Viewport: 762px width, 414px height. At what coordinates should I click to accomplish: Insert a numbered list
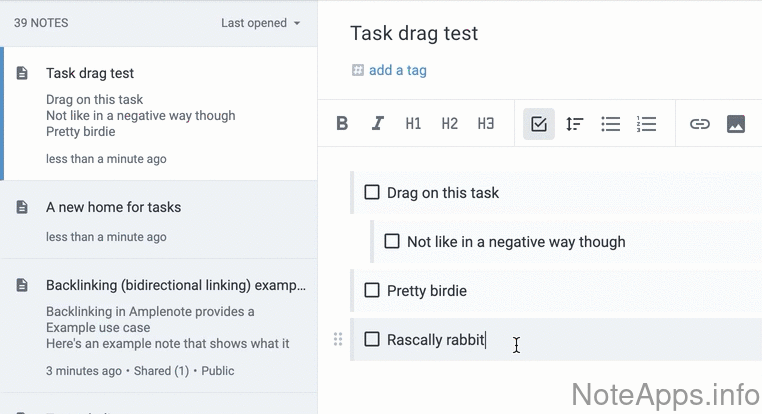click(x=646, y=124)
